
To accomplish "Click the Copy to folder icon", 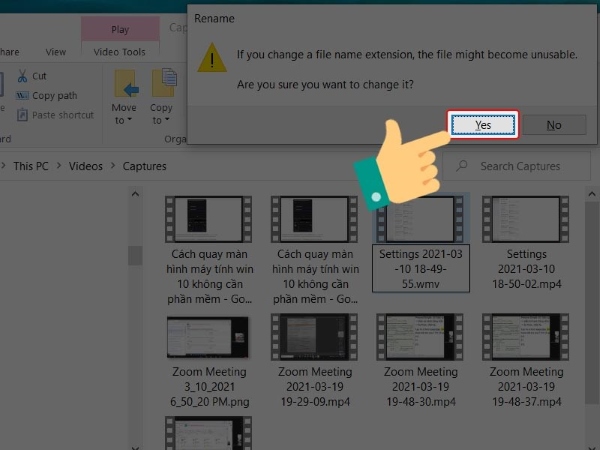I will [162, 83].
